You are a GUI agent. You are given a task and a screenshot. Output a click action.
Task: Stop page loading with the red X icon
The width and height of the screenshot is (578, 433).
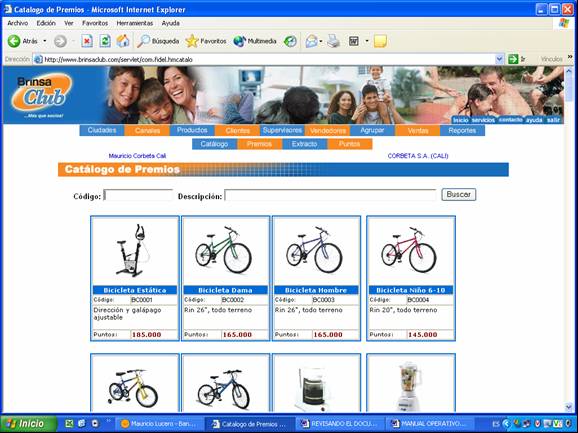click(87, 41)
